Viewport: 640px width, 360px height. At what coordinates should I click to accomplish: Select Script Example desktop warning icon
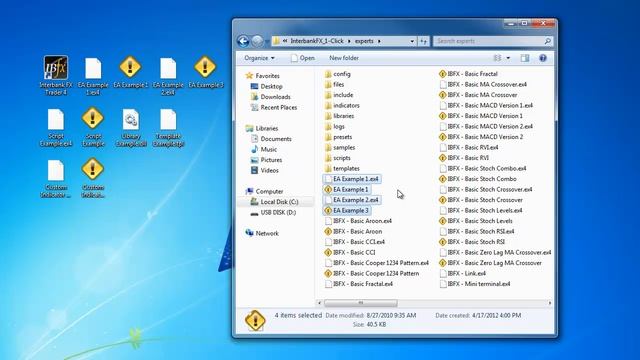[93, 127]
